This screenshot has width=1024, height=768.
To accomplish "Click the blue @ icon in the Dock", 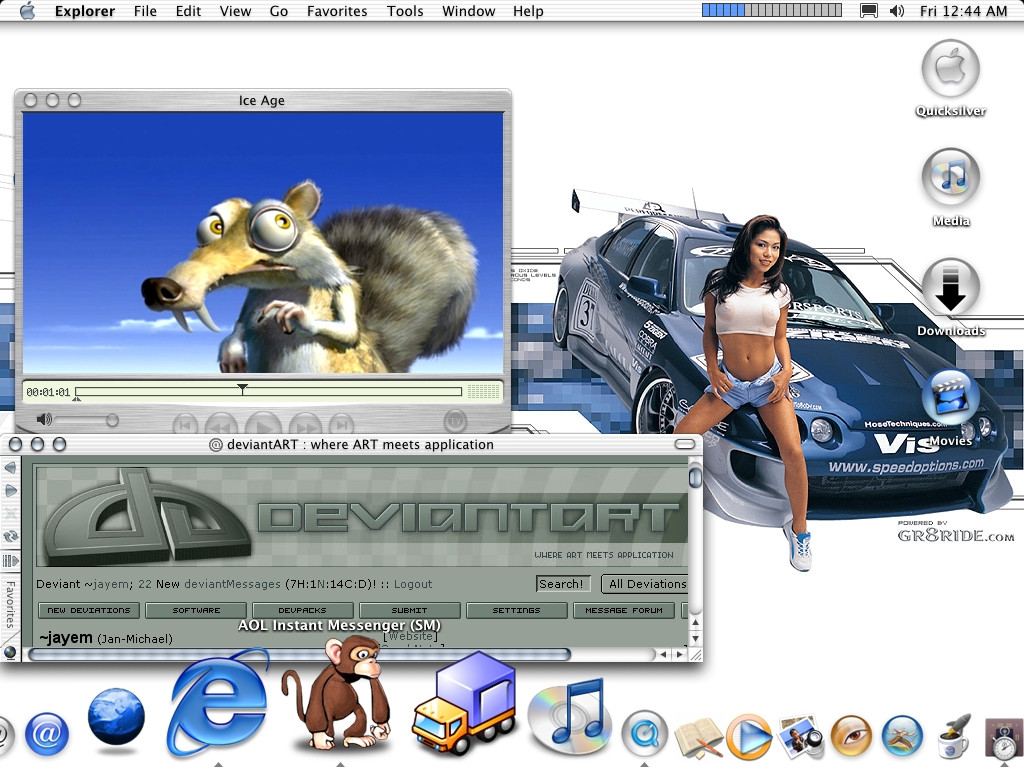I will click(46, 733).
